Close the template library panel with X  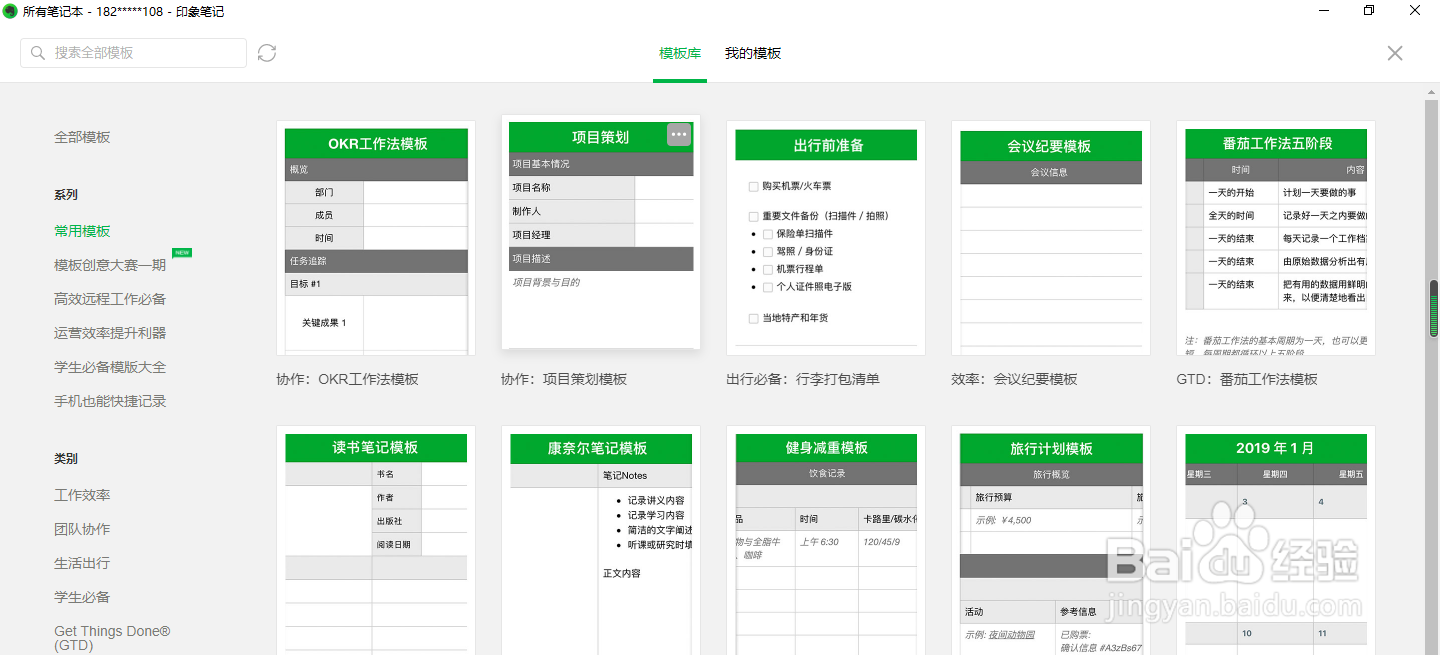tap(1395, 53)
